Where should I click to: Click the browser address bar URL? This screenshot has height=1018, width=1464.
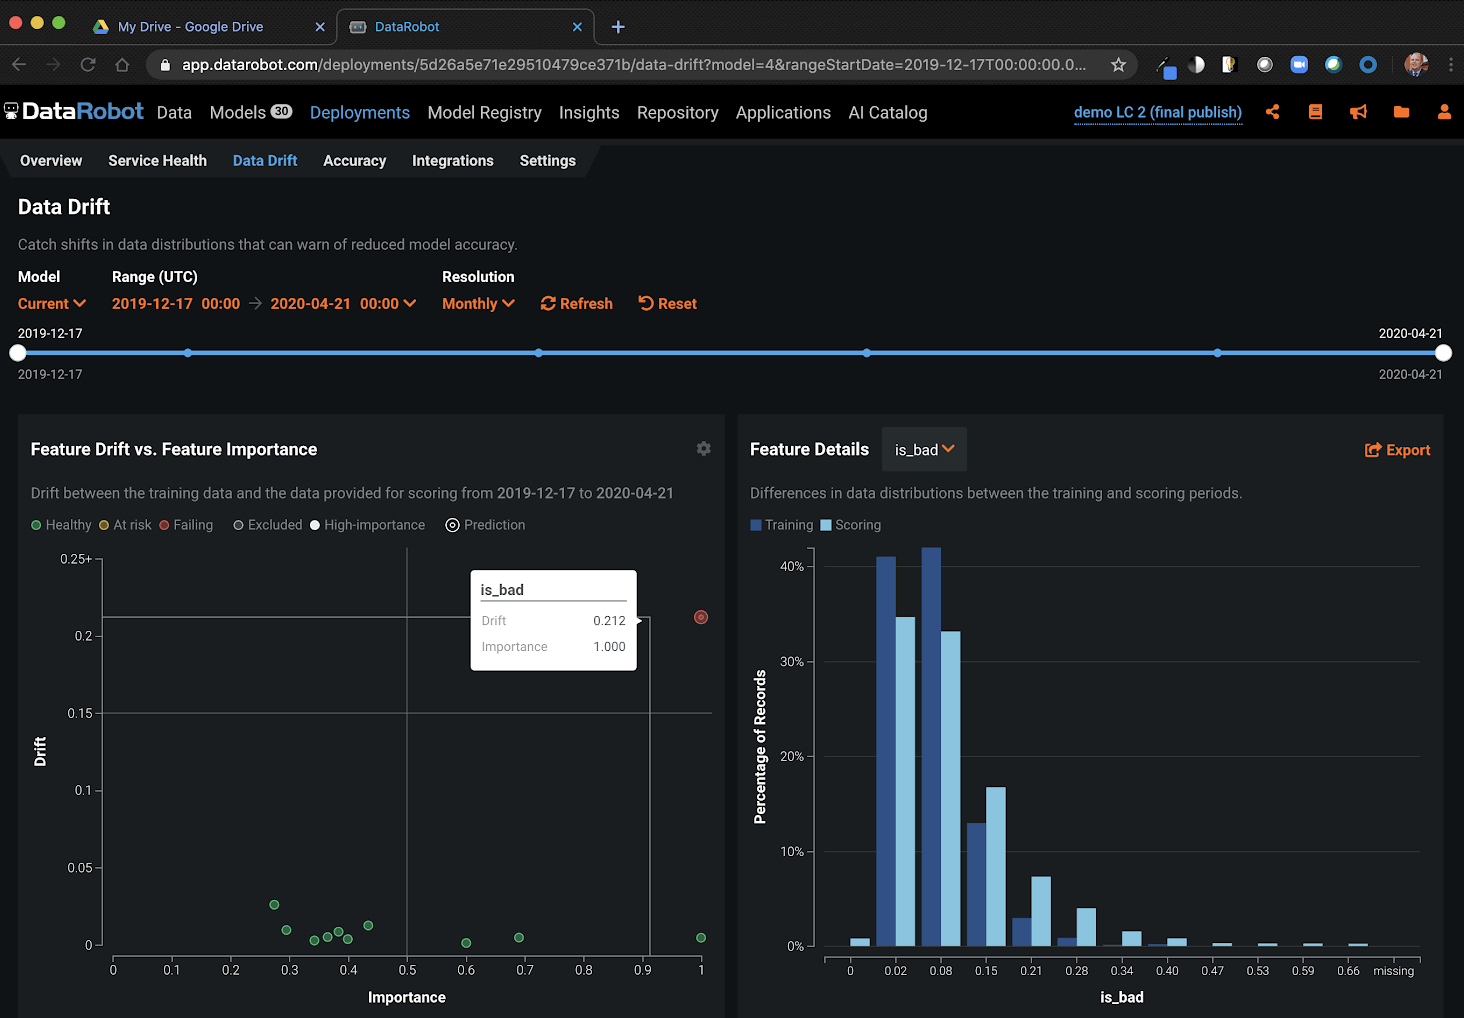[634, 65]
